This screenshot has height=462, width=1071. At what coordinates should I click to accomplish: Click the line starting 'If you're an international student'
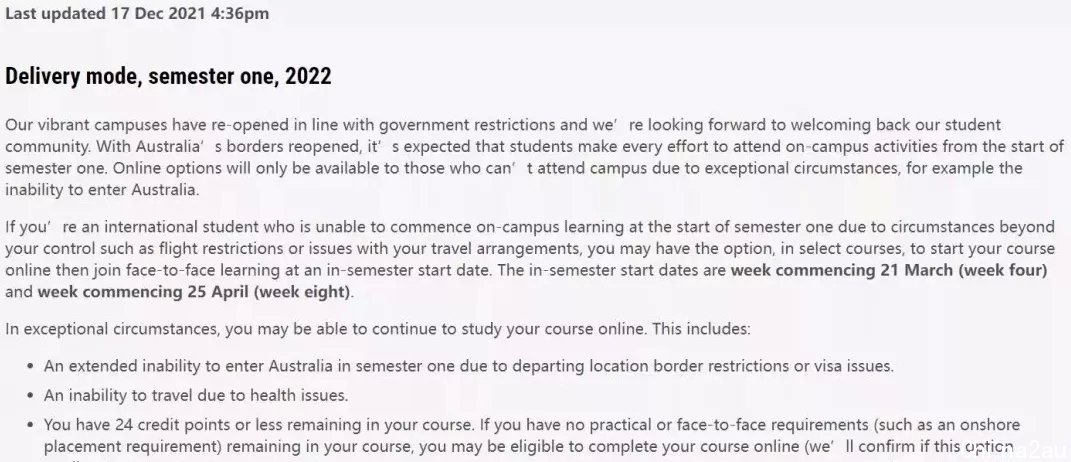click(529, 226)
